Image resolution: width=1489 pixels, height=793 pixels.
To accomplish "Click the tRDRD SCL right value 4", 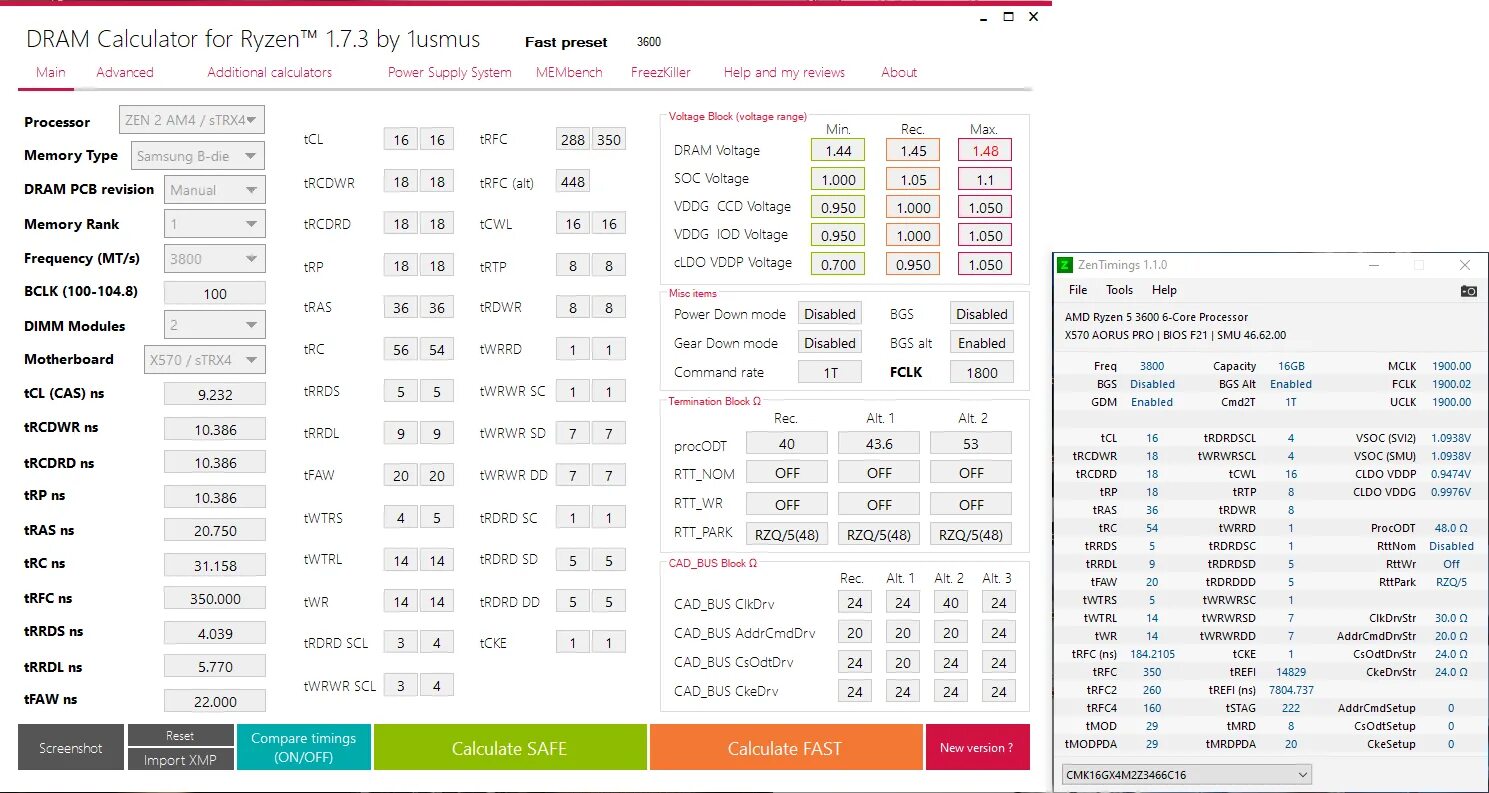I will 437,642.
